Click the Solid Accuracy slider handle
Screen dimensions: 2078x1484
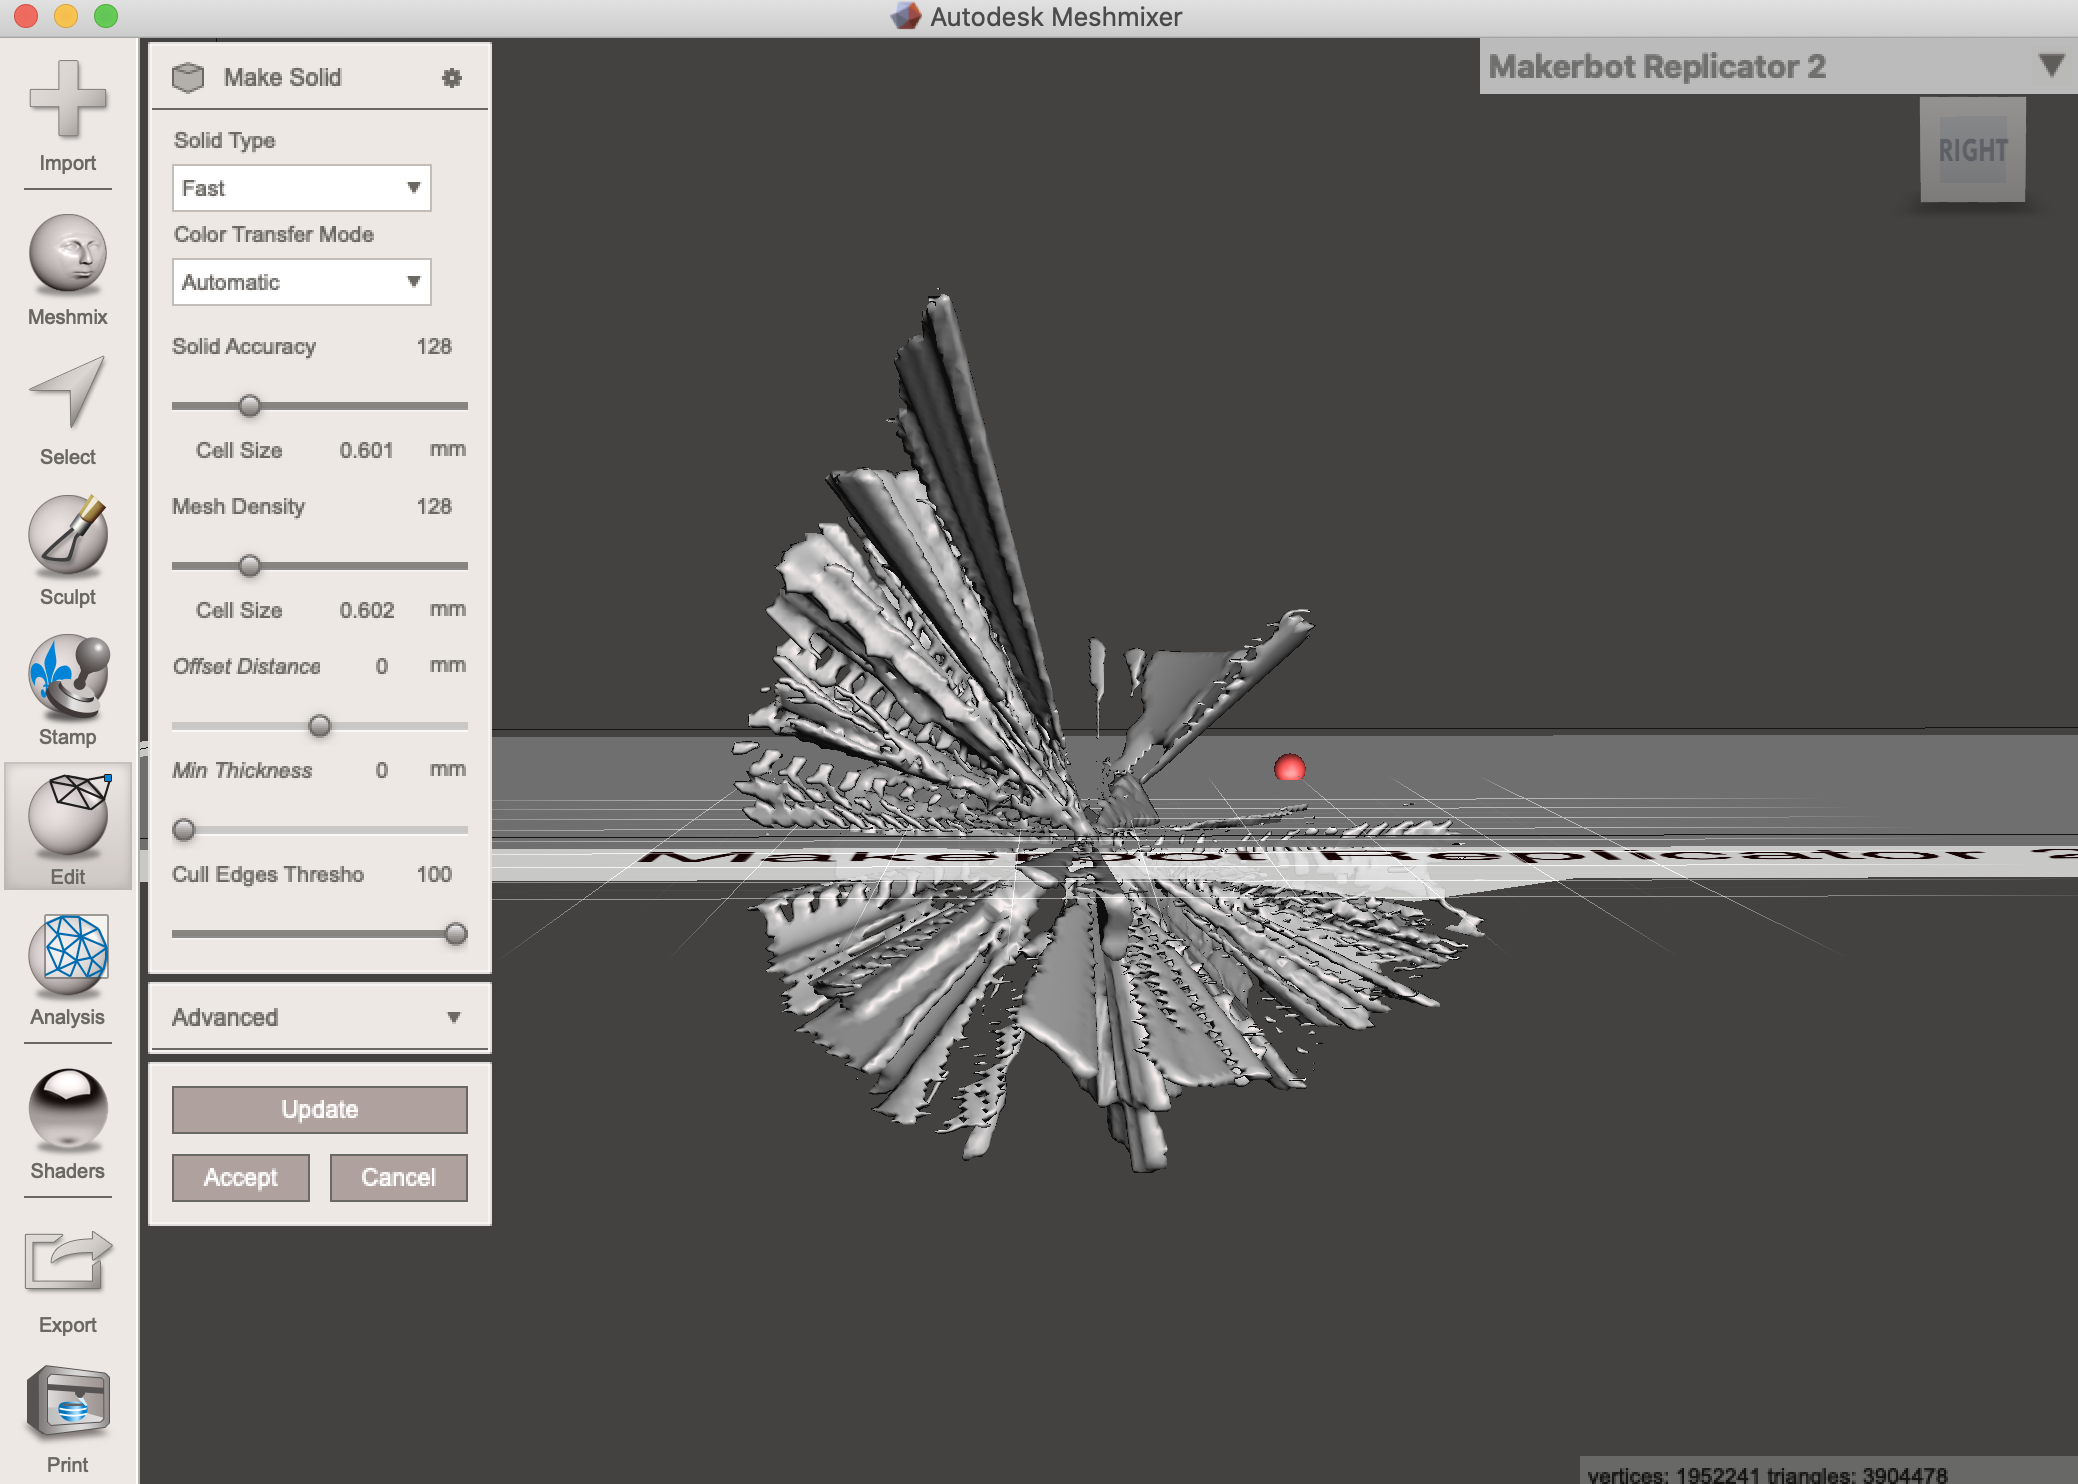pos(250,405)
